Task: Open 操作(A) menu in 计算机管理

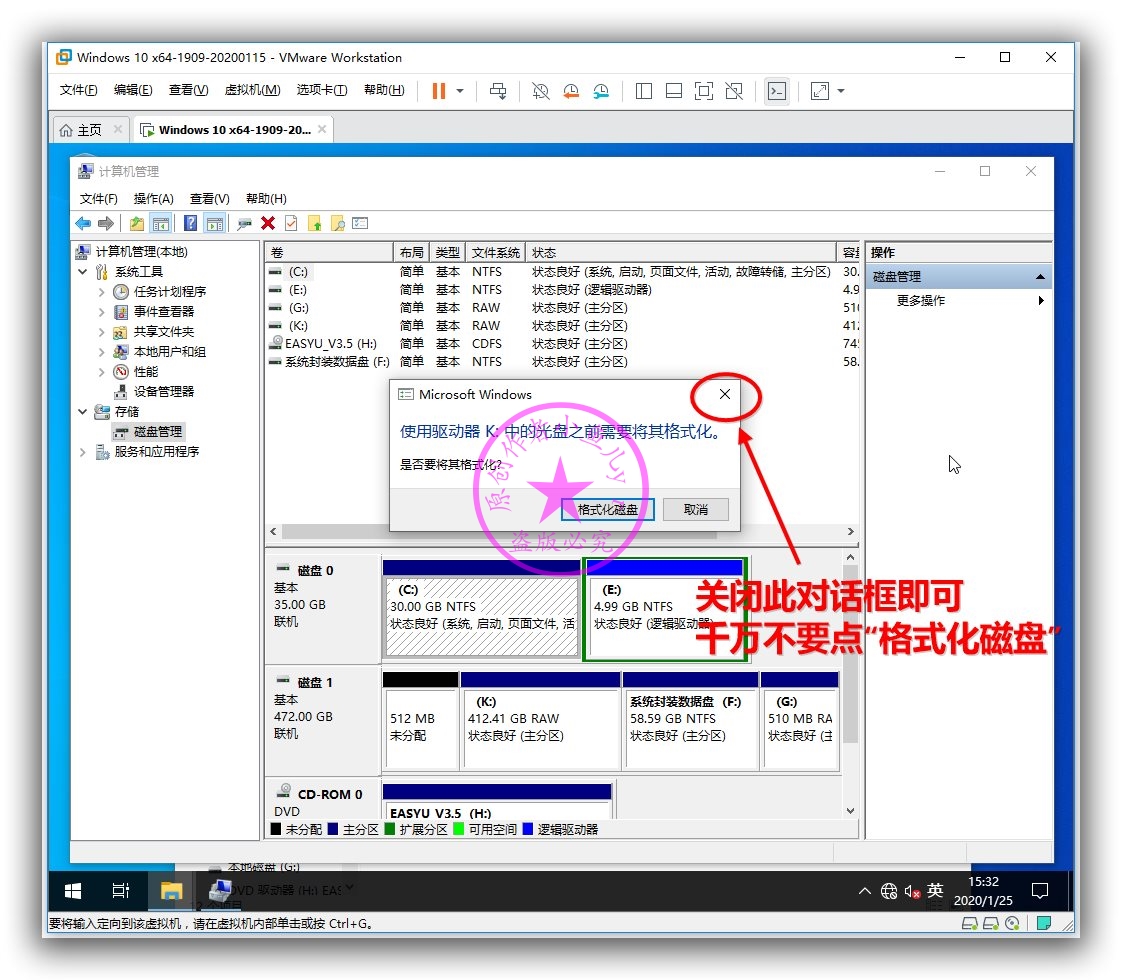Action: tap(153, 199)
